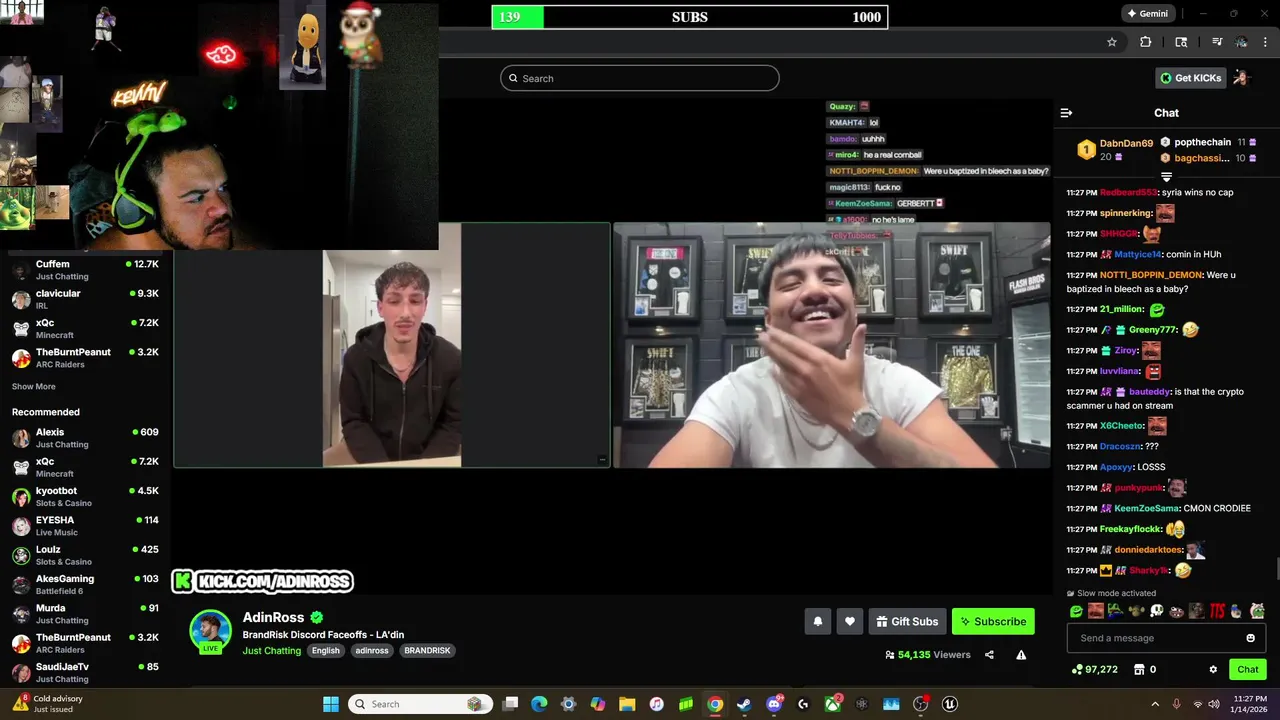Image resolution: width=1280 pixels, height=720 pixels.
Task: Click AdinRoss channel avatar with LIVE badge
Action: pyautogui.click(x=211, y=632)
